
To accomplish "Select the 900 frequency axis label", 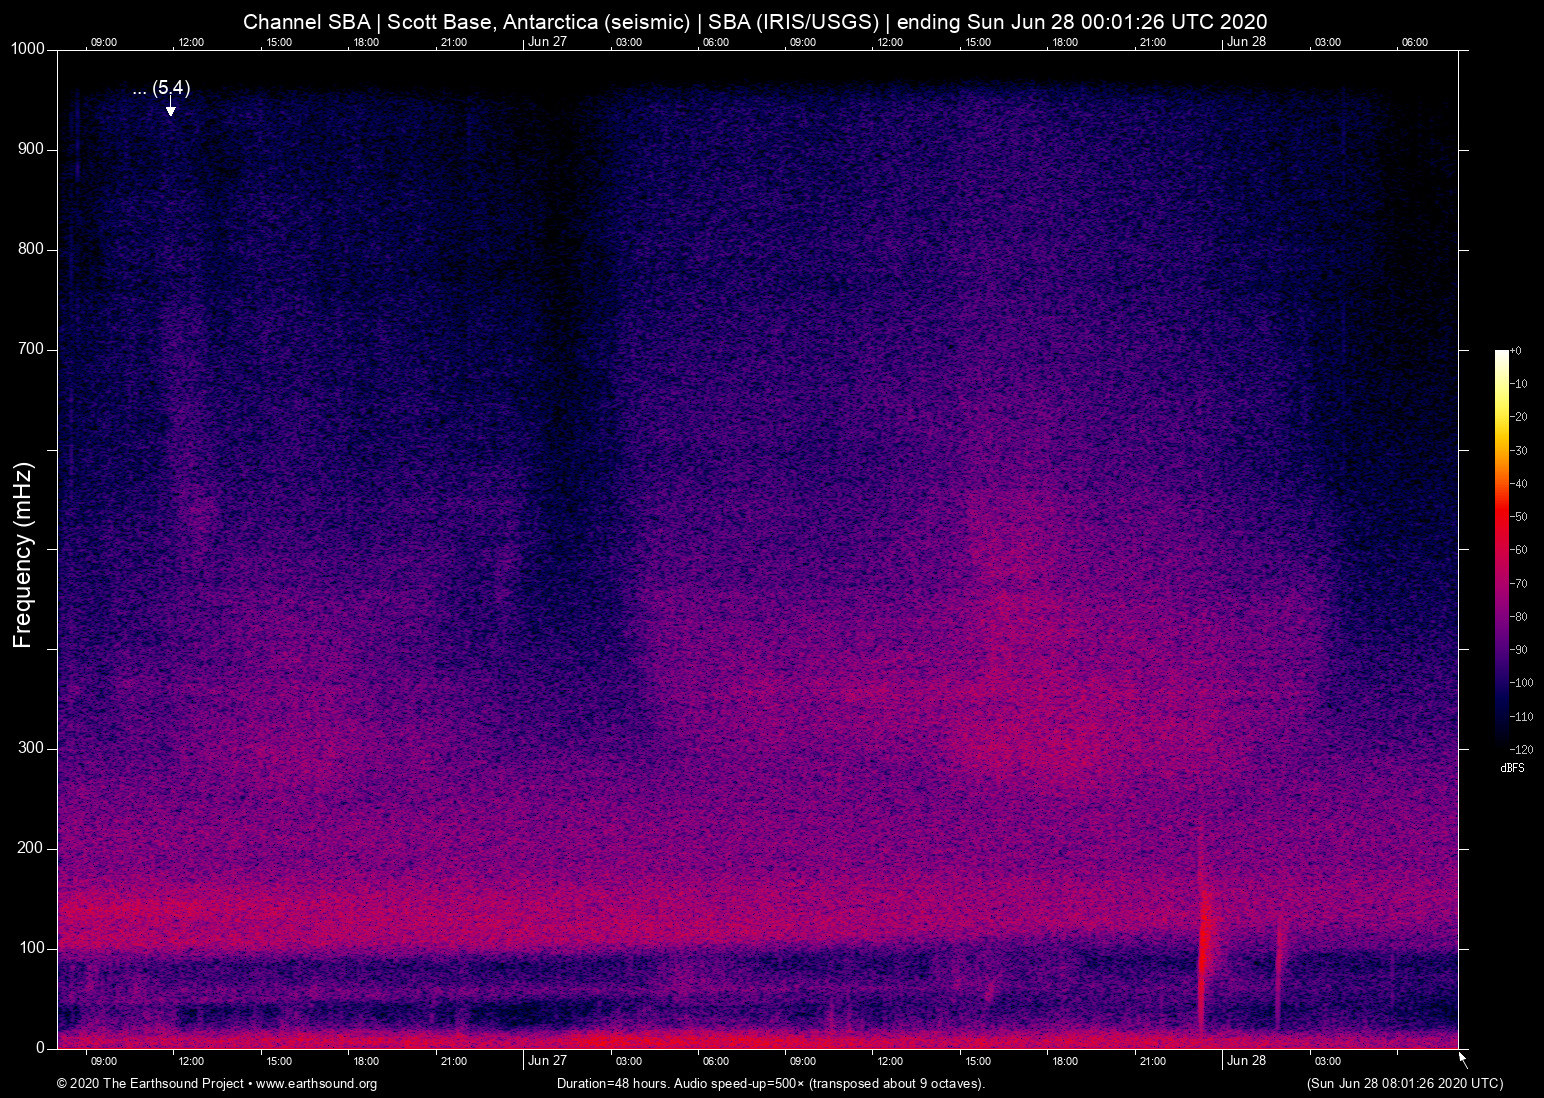I will point(31,149).
